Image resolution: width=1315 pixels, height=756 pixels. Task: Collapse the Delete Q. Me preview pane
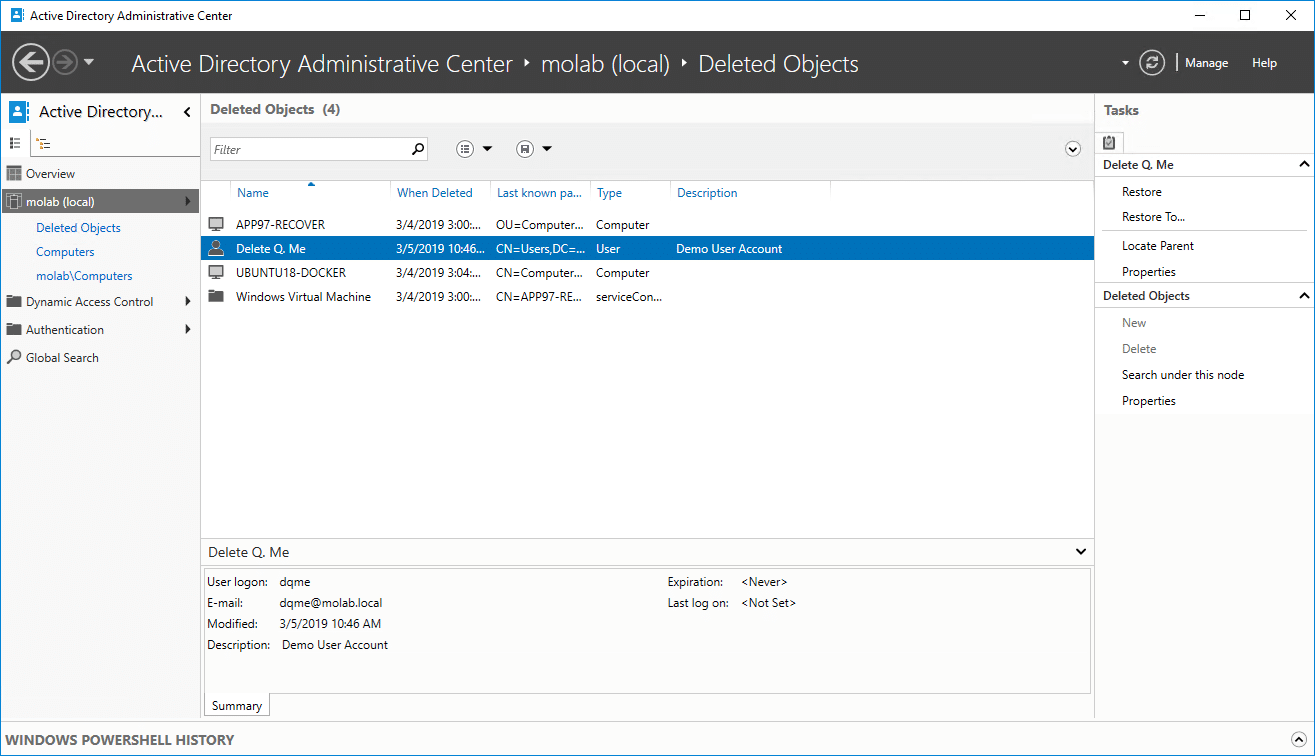pyautogui.click(x=1080, y=552)
